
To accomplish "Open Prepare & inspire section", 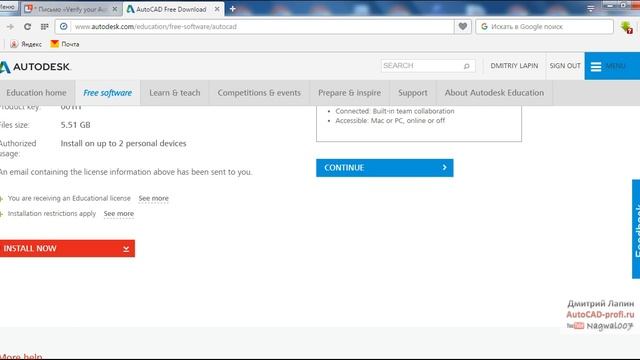I will tap(349, 93).
